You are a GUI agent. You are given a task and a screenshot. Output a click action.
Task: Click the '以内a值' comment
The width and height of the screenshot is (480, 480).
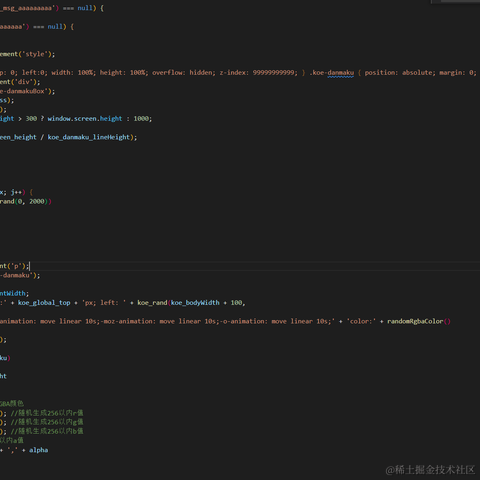pyautogui.click(x=12, y=440)
